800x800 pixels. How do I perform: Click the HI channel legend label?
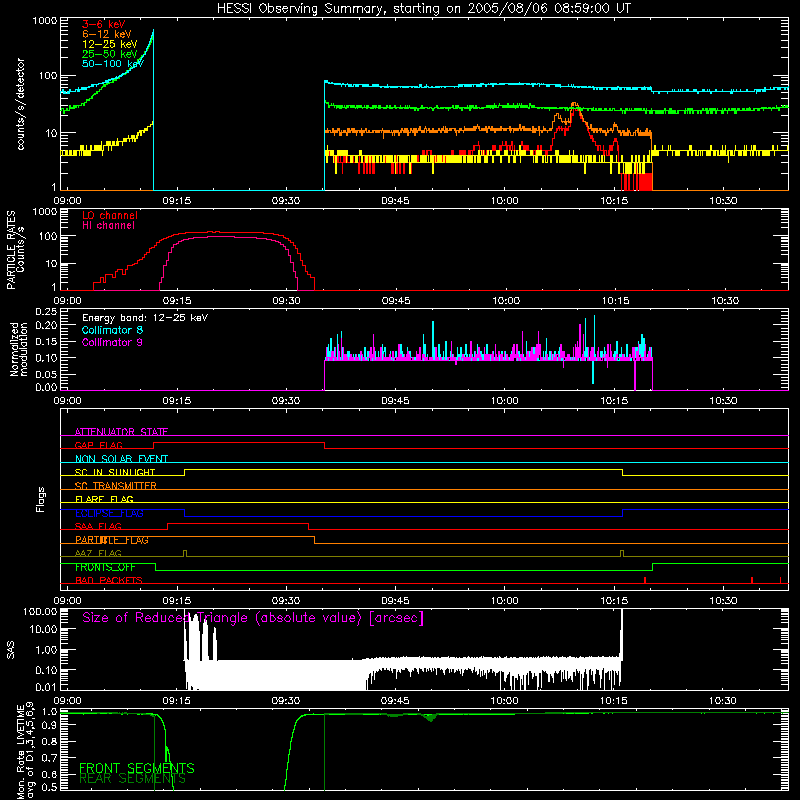(x=108, y=225)
